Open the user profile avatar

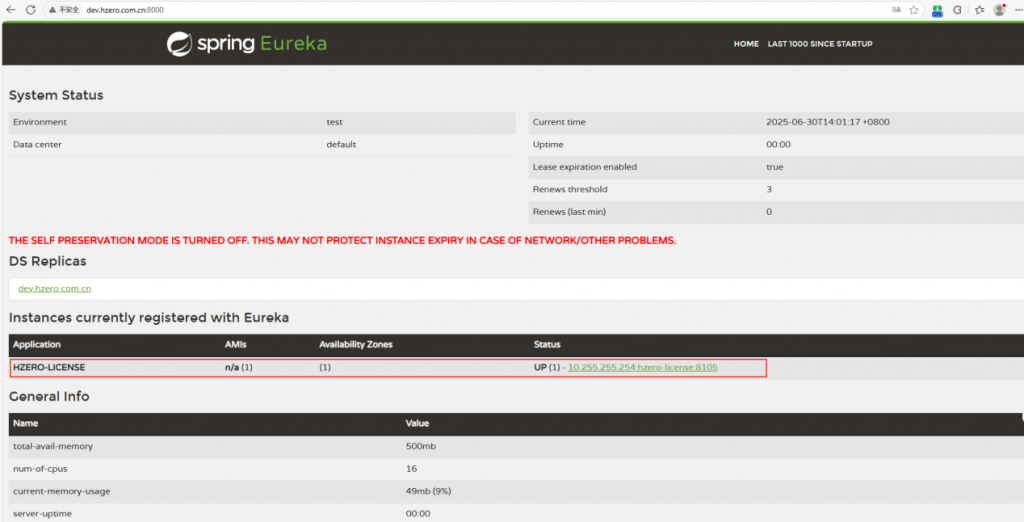pos(999,9)
